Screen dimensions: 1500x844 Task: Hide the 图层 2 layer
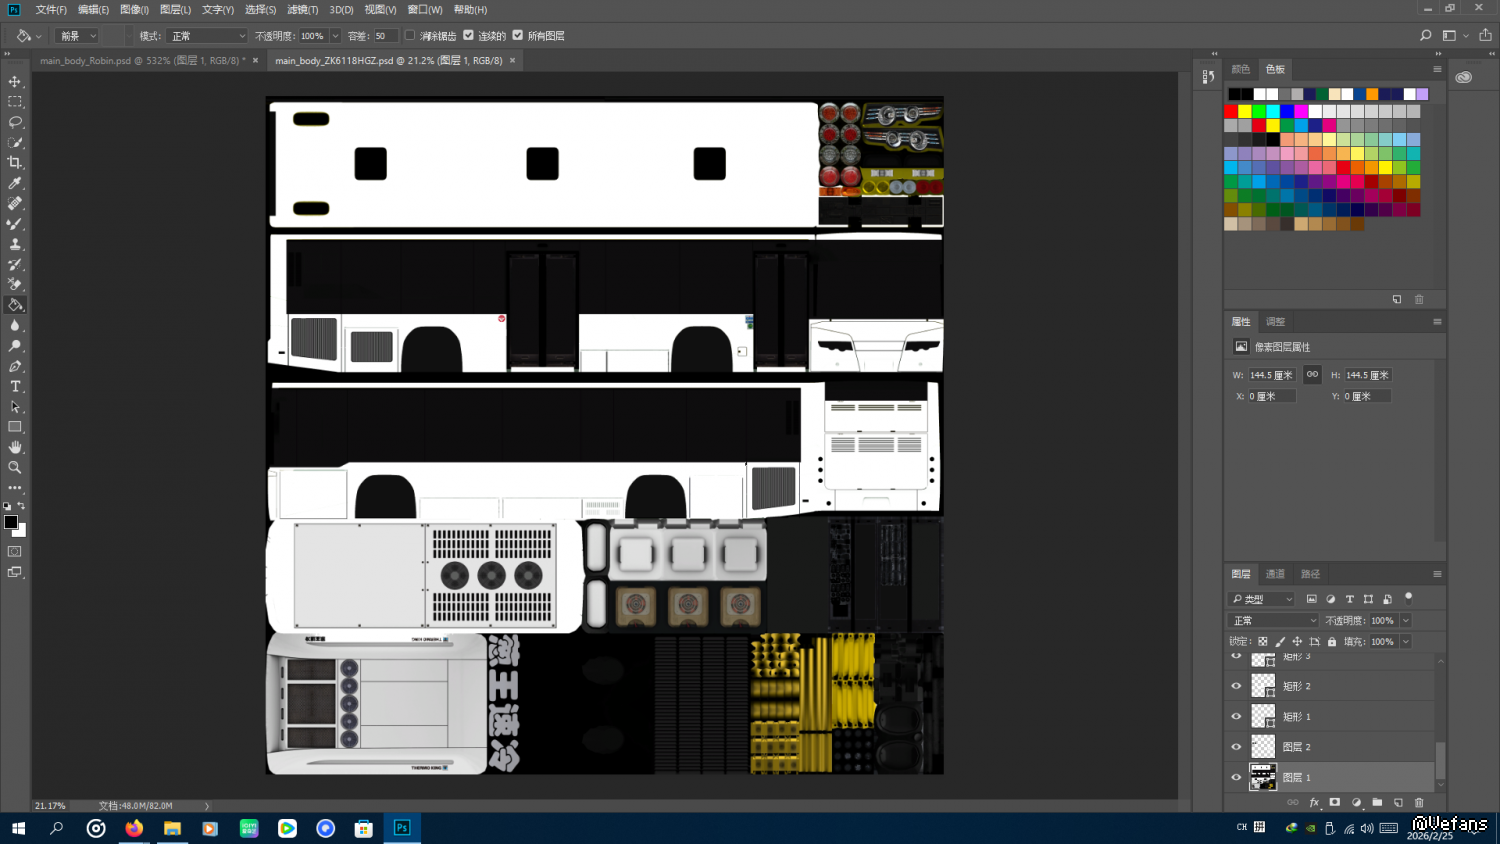(x=1236, y=747)
